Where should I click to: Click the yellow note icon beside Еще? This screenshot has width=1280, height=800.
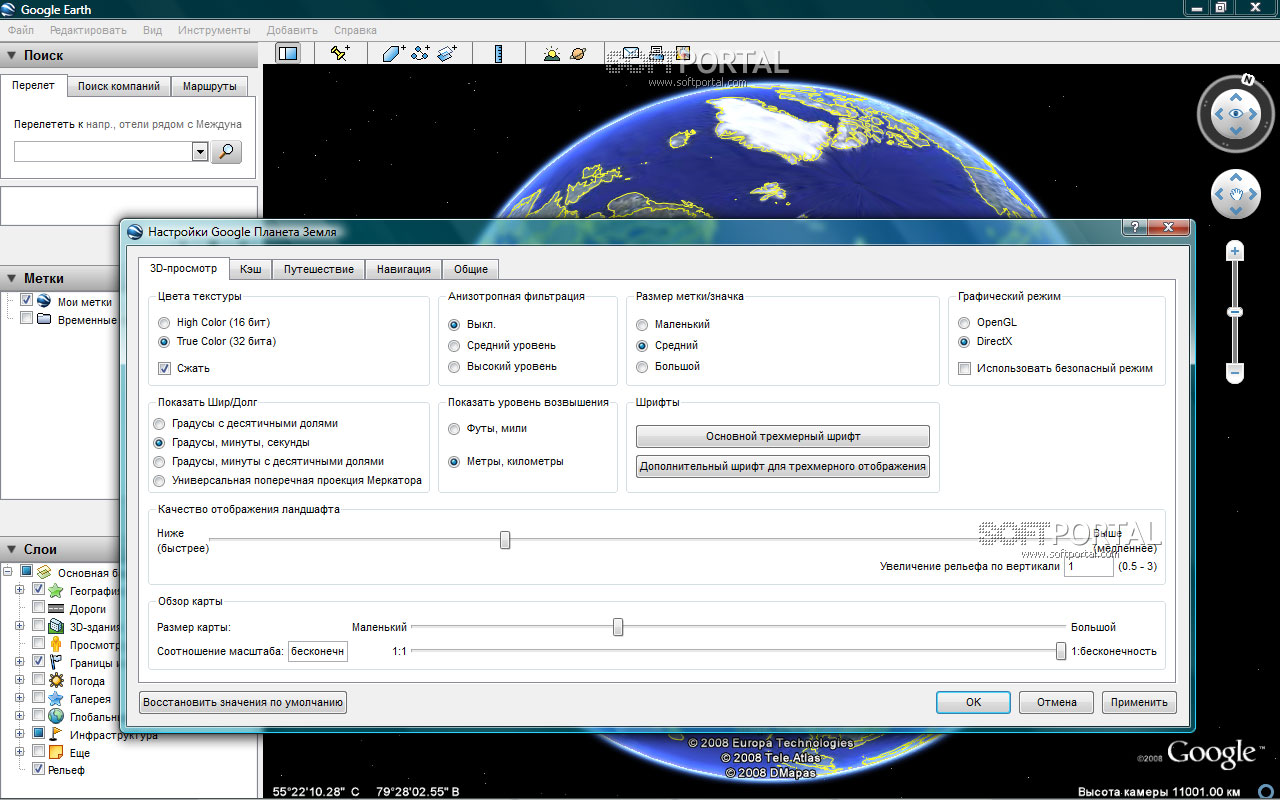56,752
